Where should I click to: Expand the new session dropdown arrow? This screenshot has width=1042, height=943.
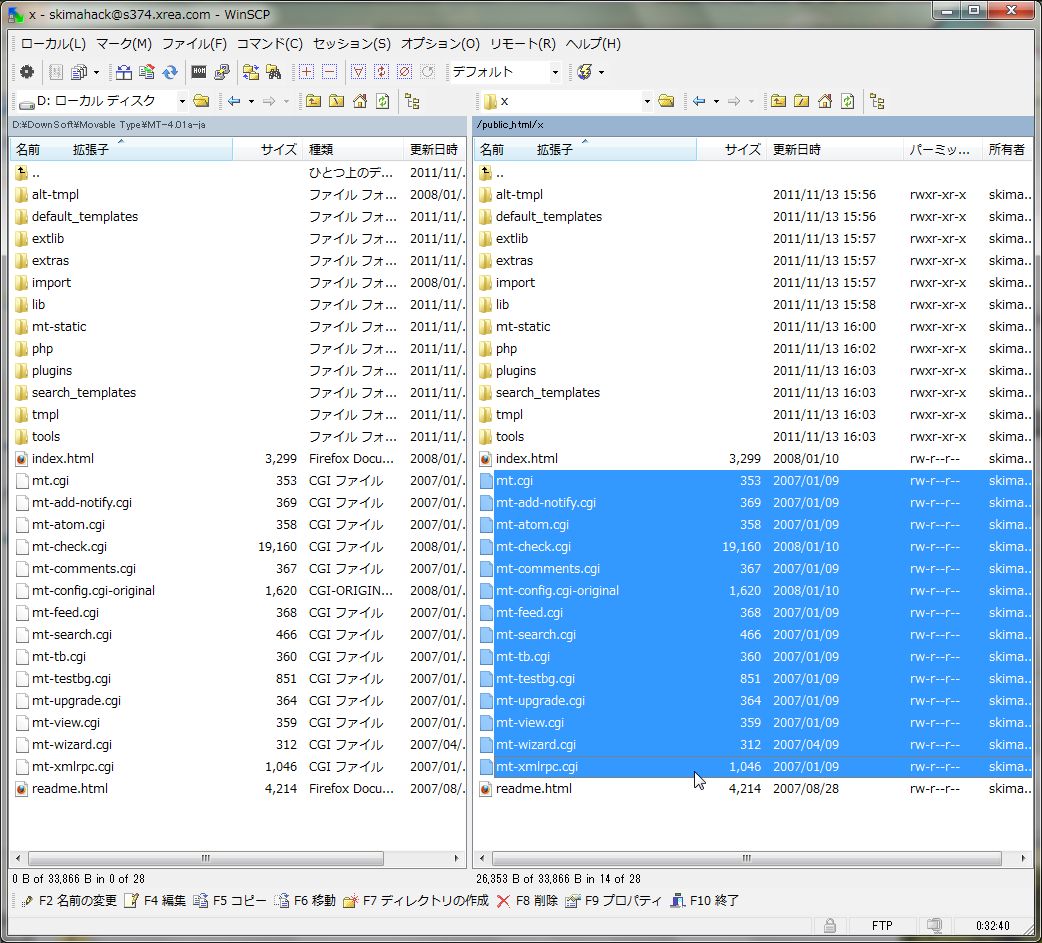pos(601,72)
